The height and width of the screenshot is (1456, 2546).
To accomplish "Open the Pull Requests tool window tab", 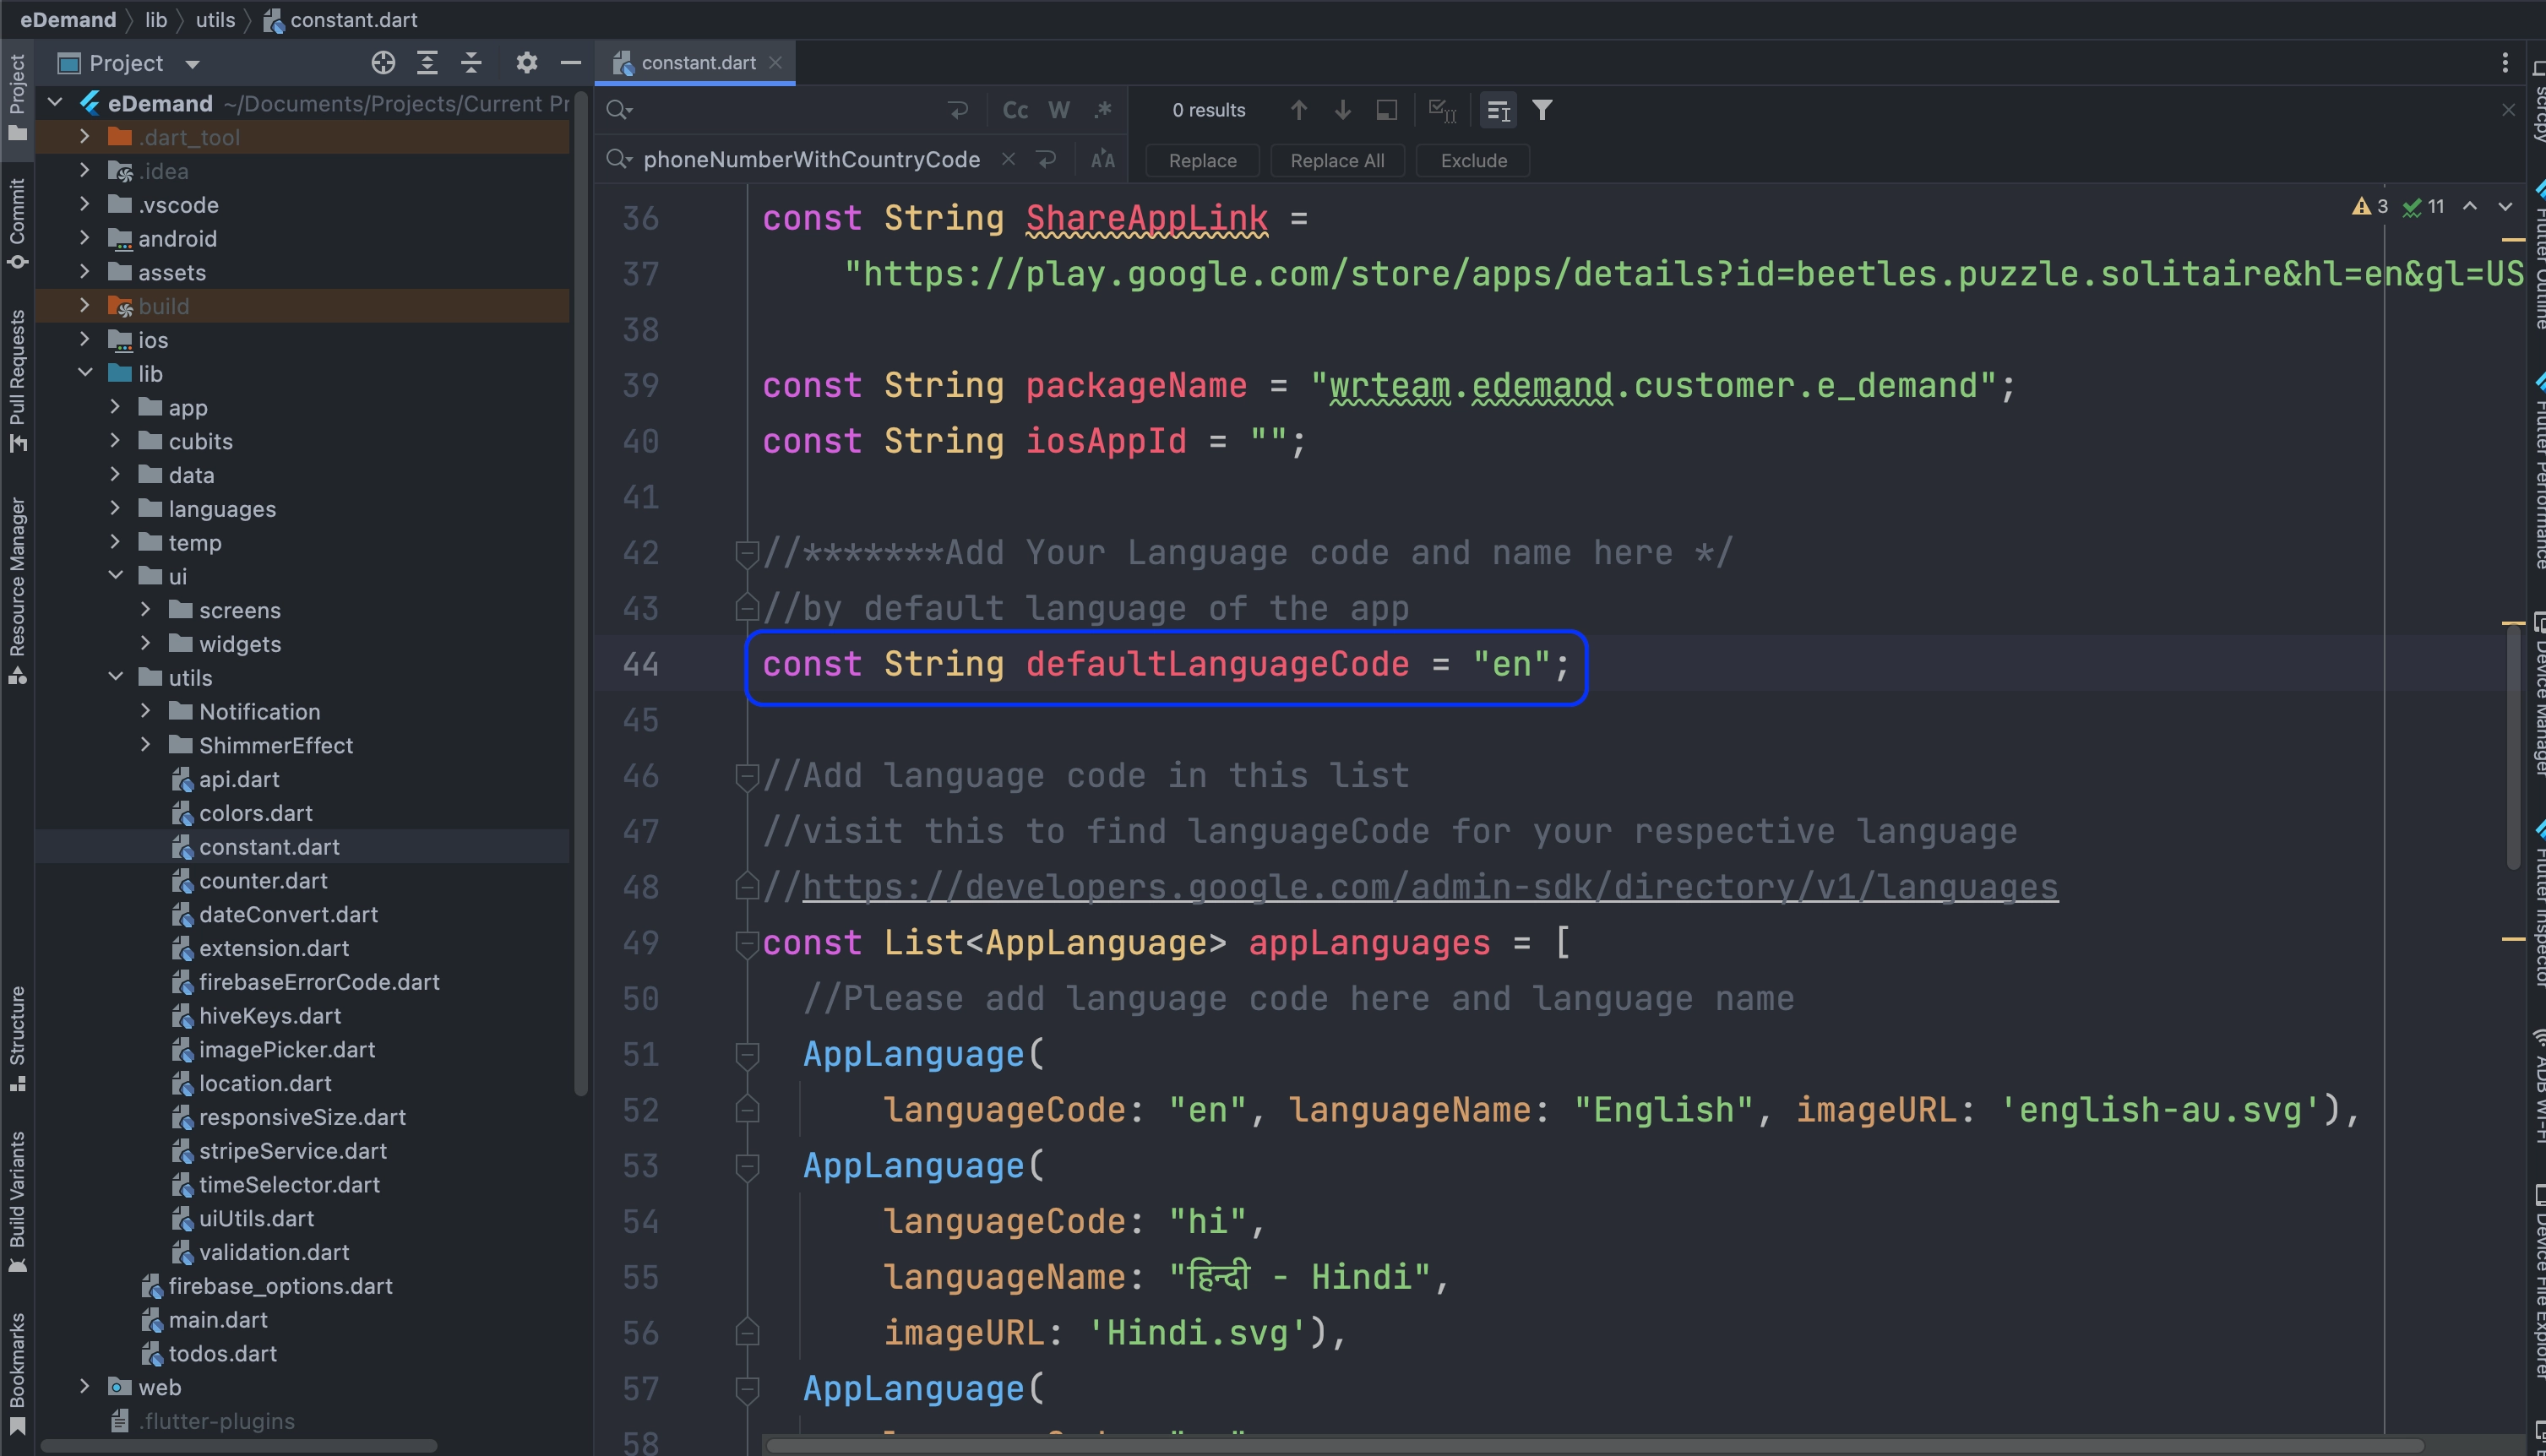I will tap(17, 380).
